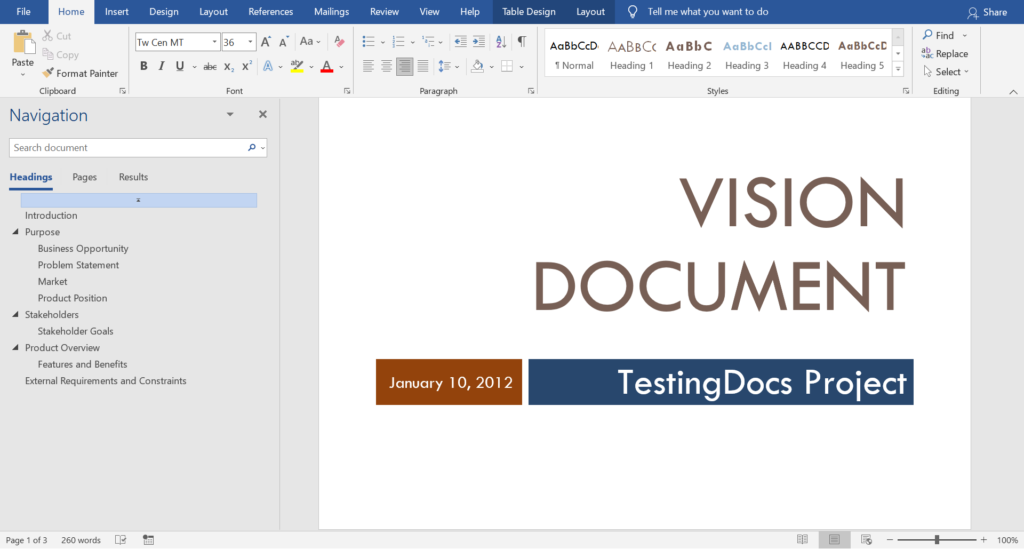Apply the Normal style
The height and width of the screenshot is (549, 1024).
[573, 54]
